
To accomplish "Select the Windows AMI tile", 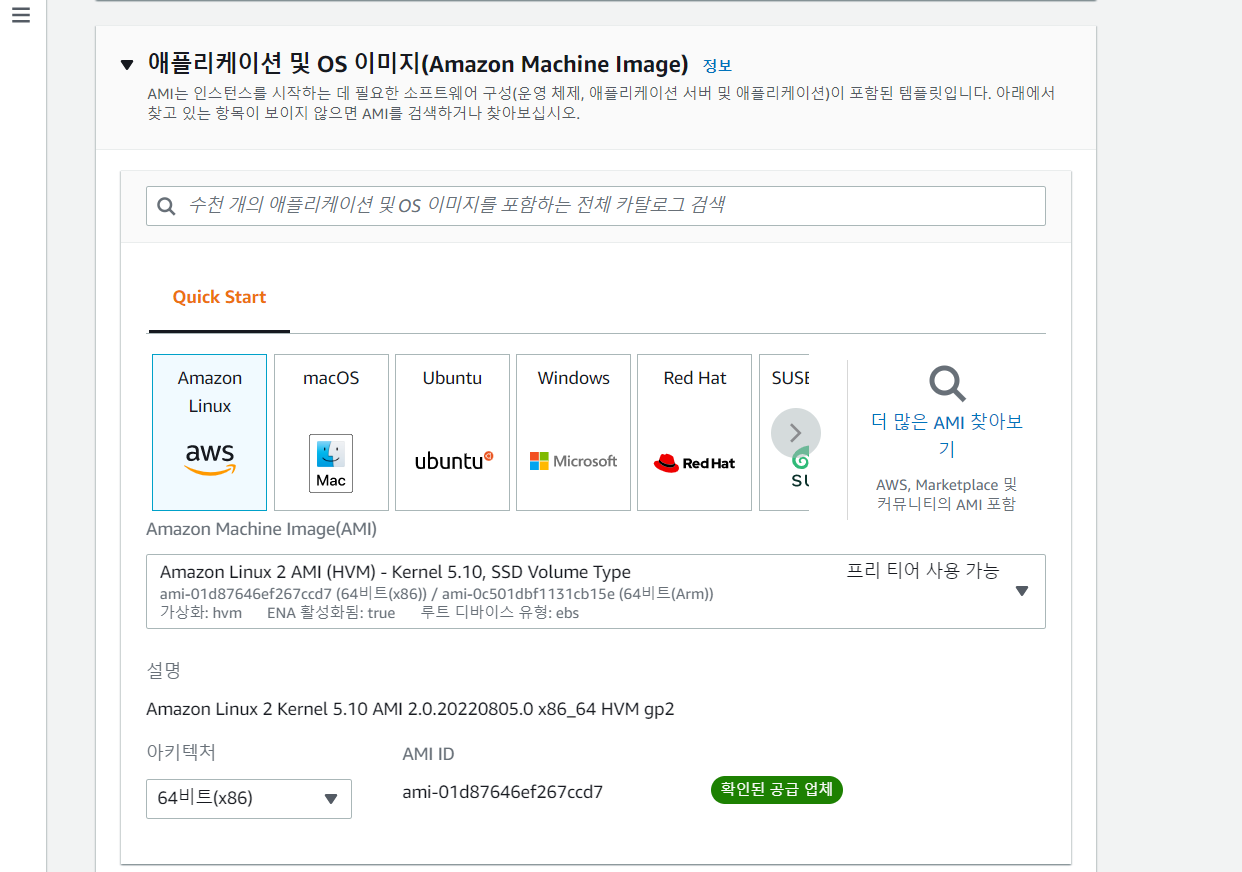I will tap(573, 432).
